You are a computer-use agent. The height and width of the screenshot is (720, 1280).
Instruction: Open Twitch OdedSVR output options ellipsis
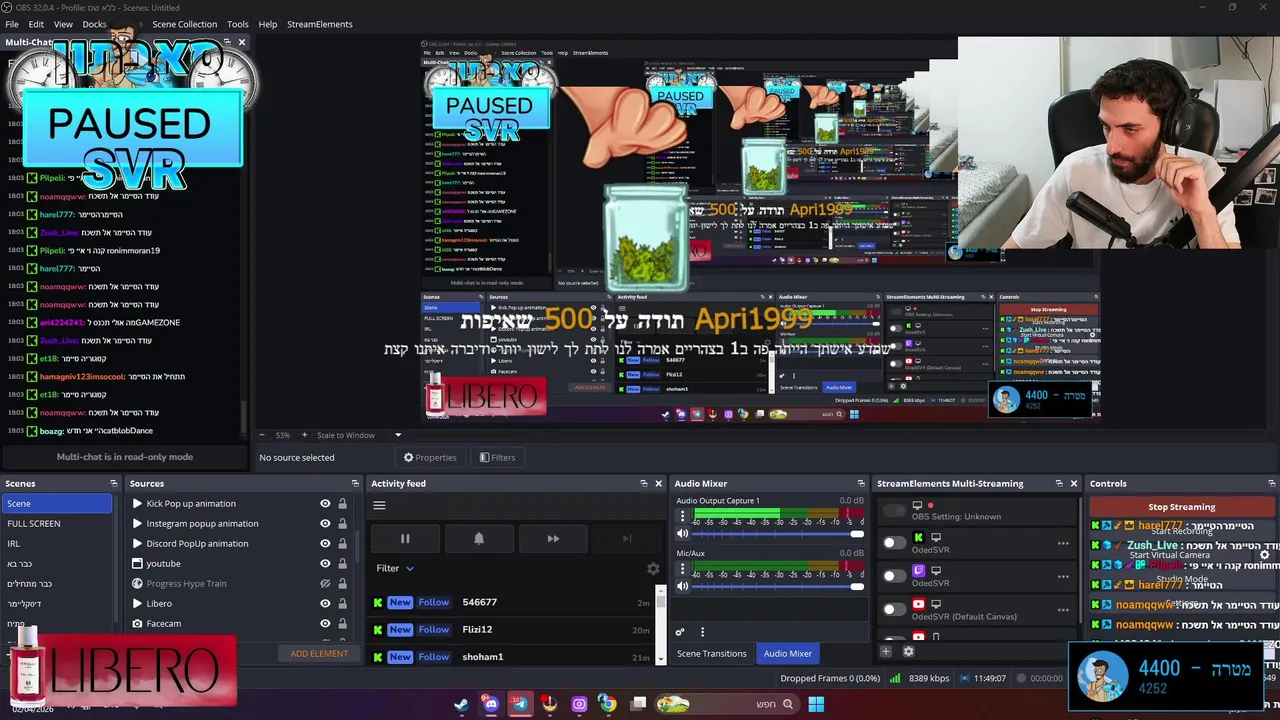1063,577
